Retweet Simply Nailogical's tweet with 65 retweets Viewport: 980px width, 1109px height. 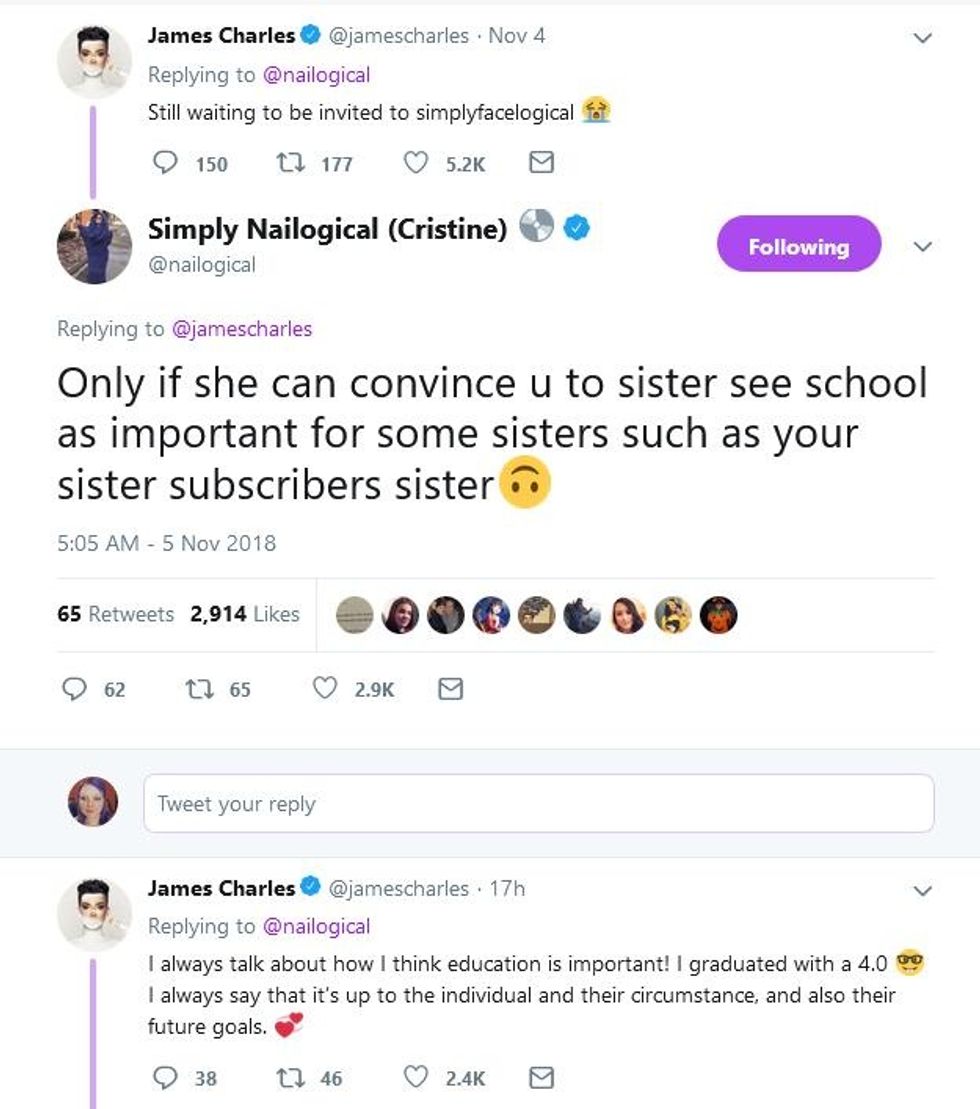(197, 689)
